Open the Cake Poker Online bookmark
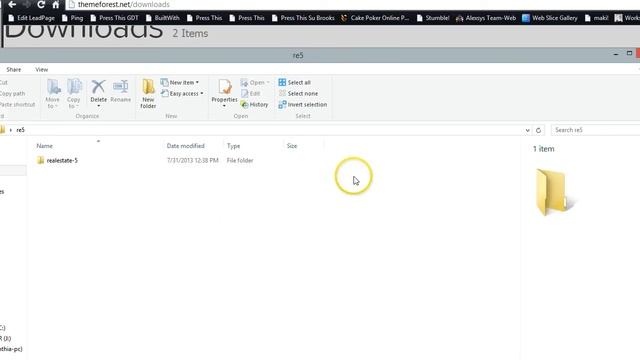Image resolution: width=640 pixels, height=360 pixels. [375, 18]
